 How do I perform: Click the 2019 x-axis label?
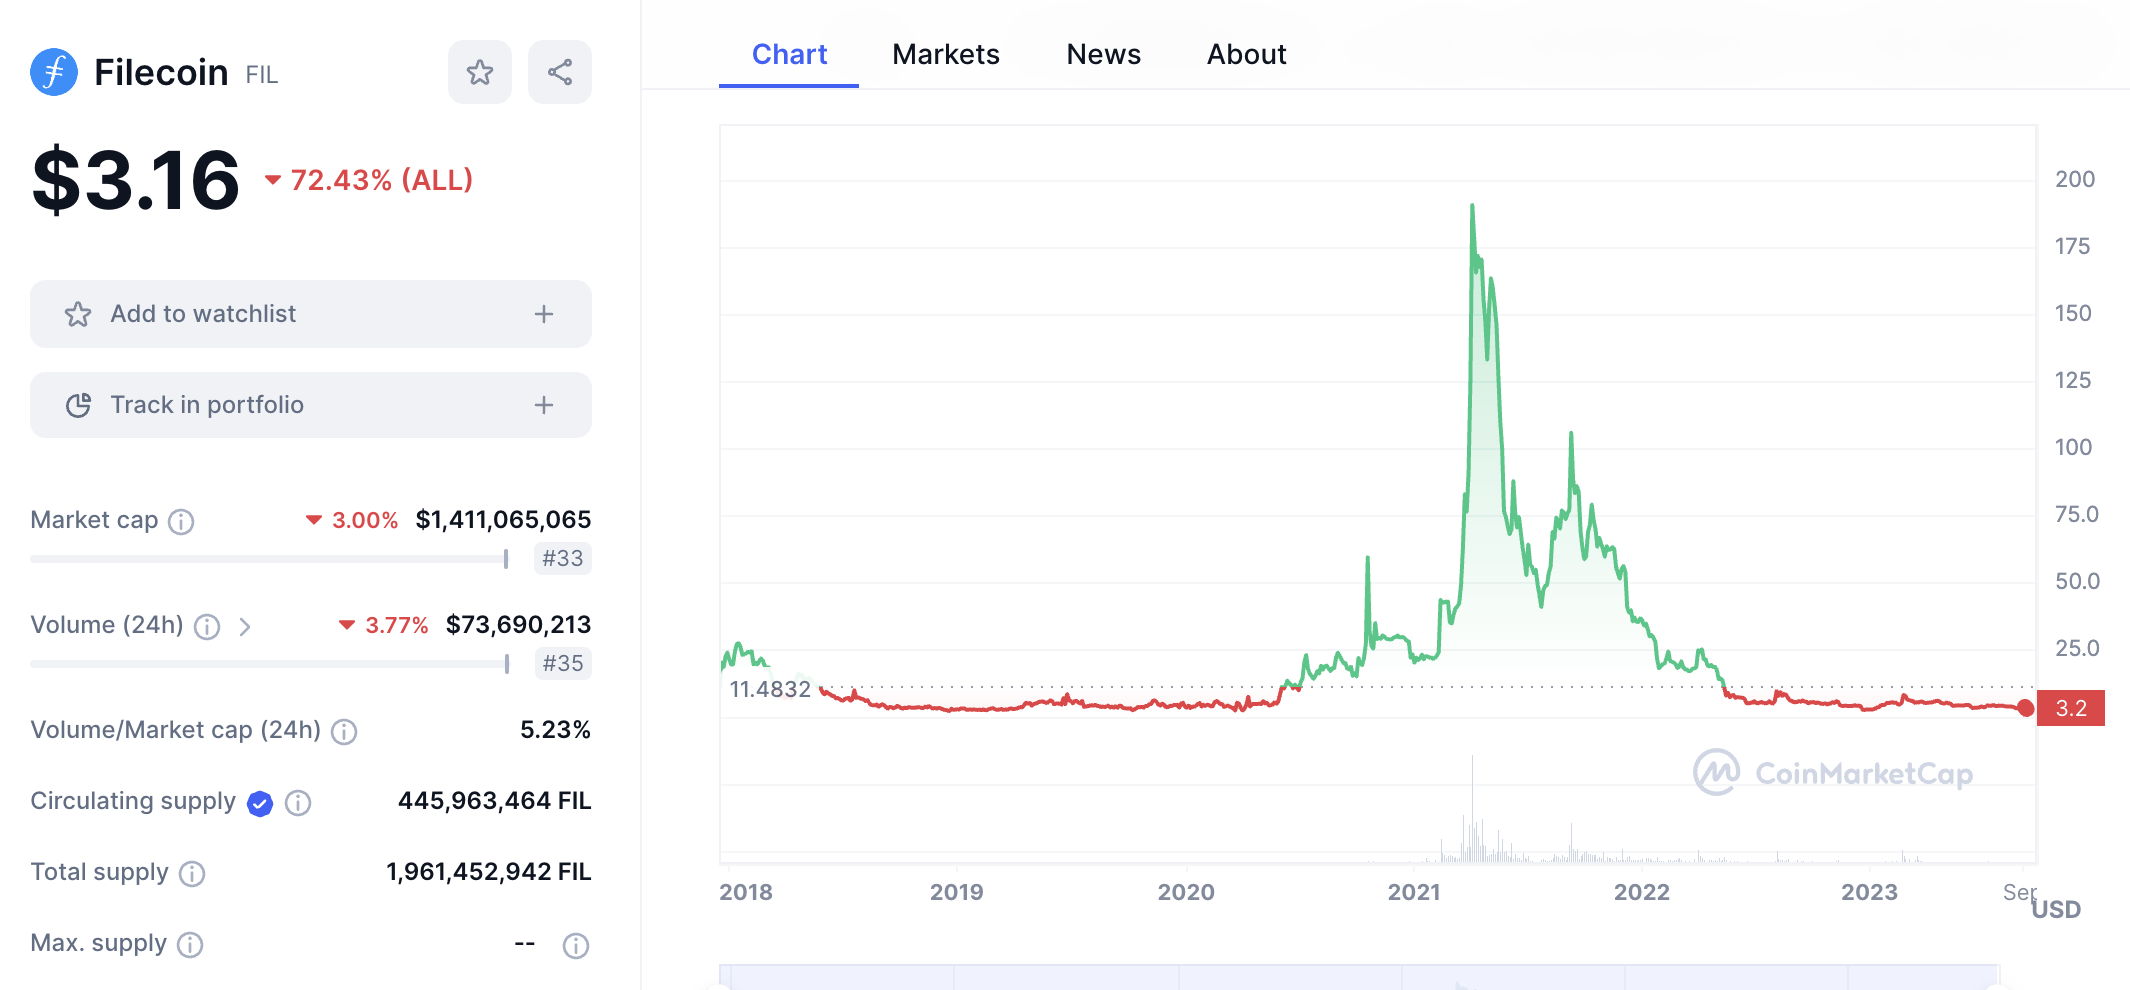pos(957,892)
